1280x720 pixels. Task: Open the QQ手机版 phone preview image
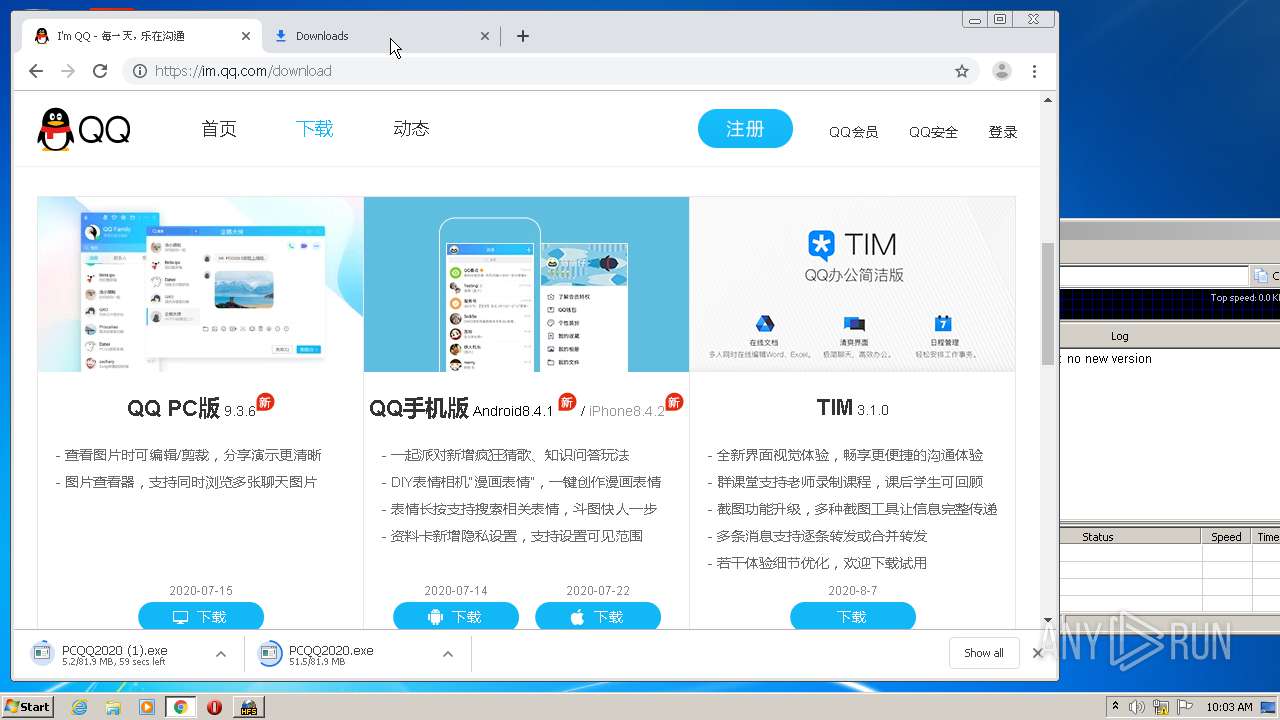pos(527,284)
